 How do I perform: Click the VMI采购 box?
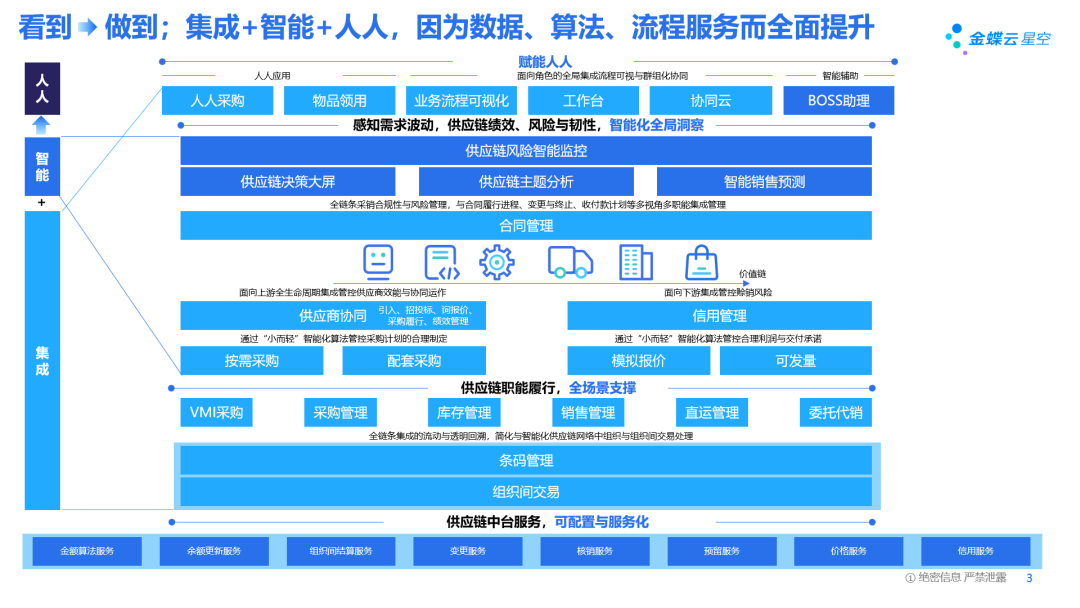point(216,412)
